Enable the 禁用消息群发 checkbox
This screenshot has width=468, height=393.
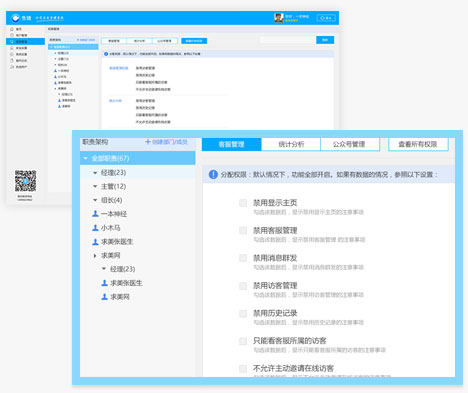point(243,258)
